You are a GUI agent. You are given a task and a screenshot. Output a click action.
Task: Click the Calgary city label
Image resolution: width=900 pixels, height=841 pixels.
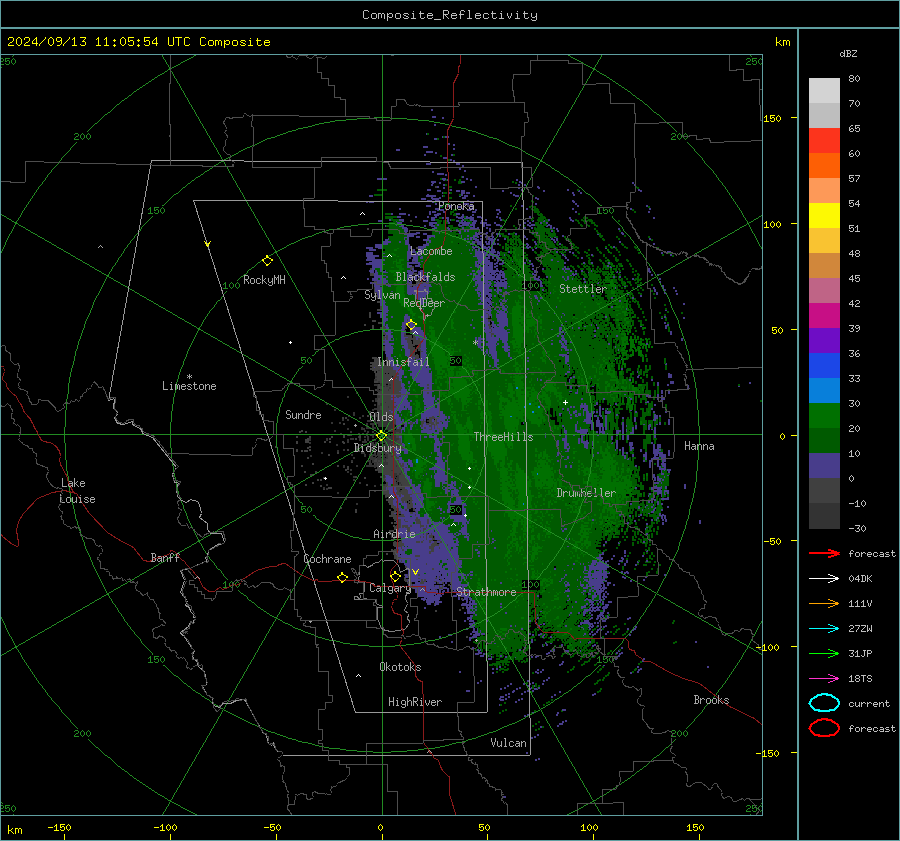(x=390, y=588)
